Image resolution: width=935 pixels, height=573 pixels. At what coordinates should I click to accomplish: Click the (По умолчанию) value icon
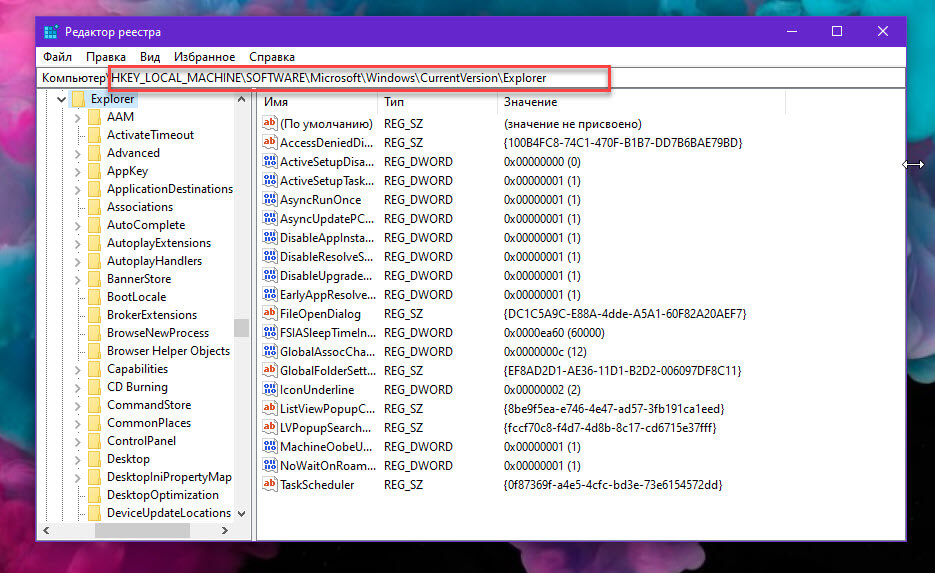(270, 123)
